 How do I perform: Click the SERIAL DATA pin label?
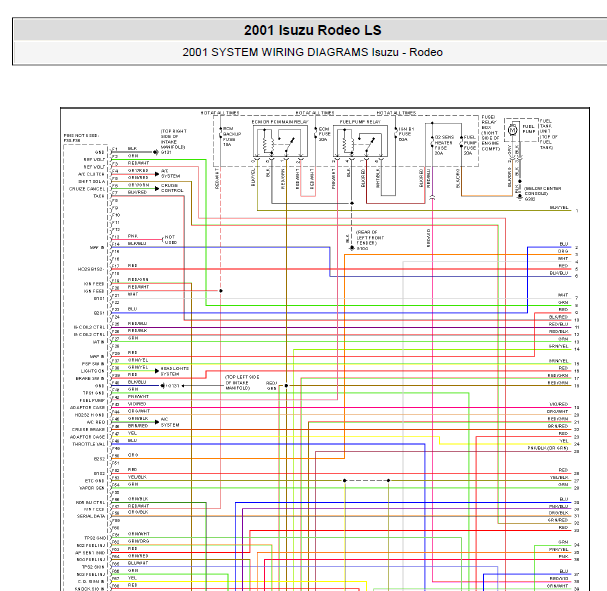tap(91, 516)
